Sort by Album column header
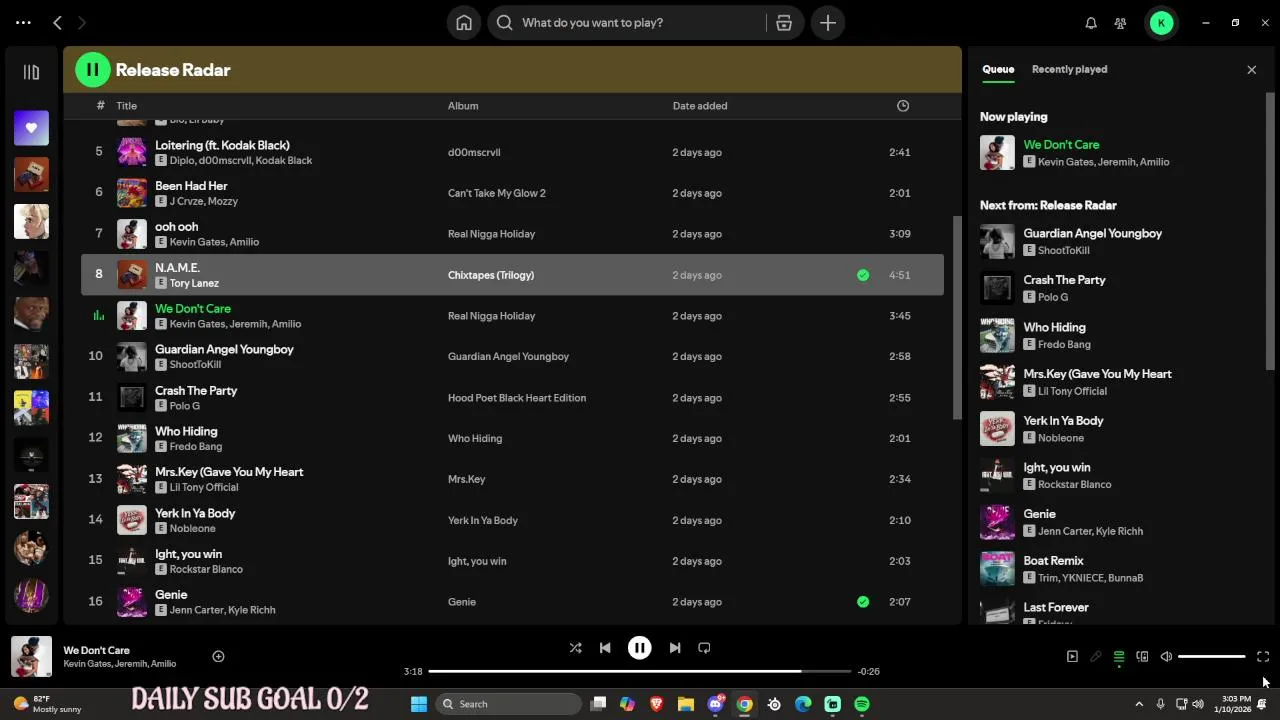The image size is (1280, 720). coord(463,106)
